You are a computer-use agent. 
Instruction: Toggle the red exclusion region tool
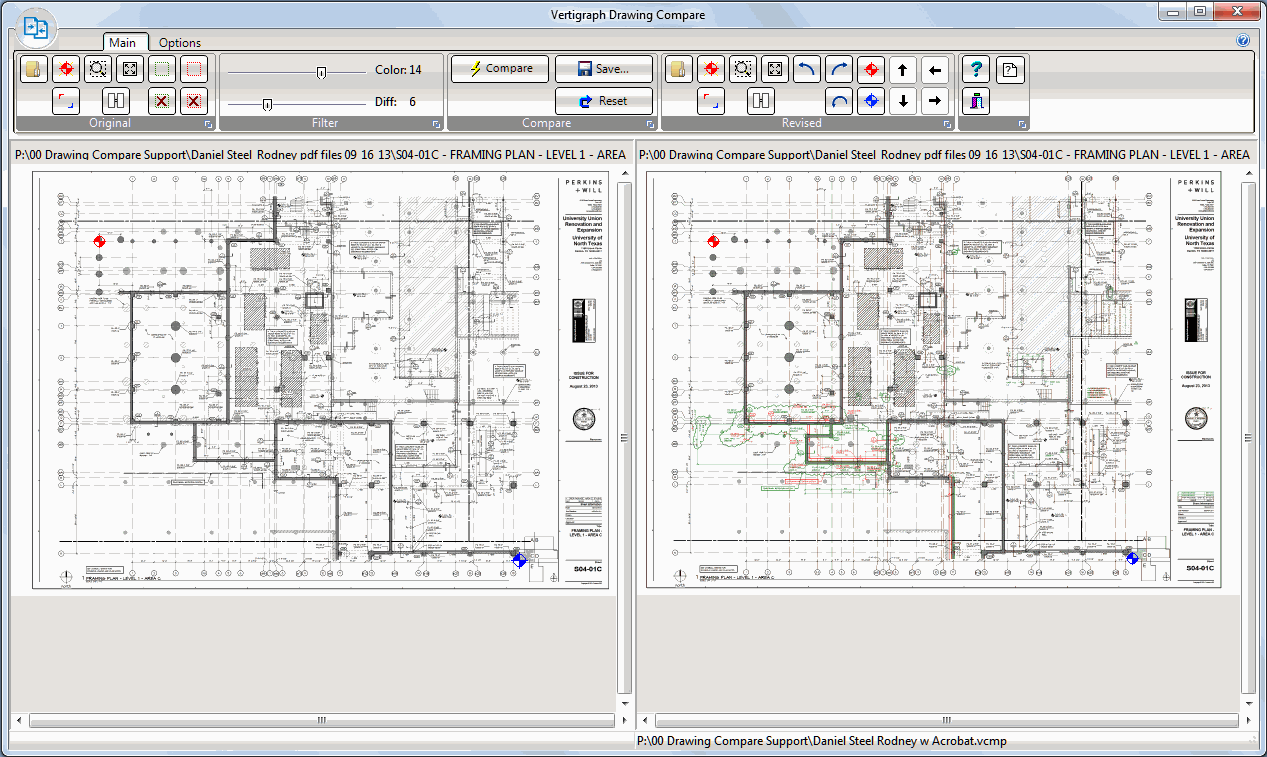(x=194, y=69)
